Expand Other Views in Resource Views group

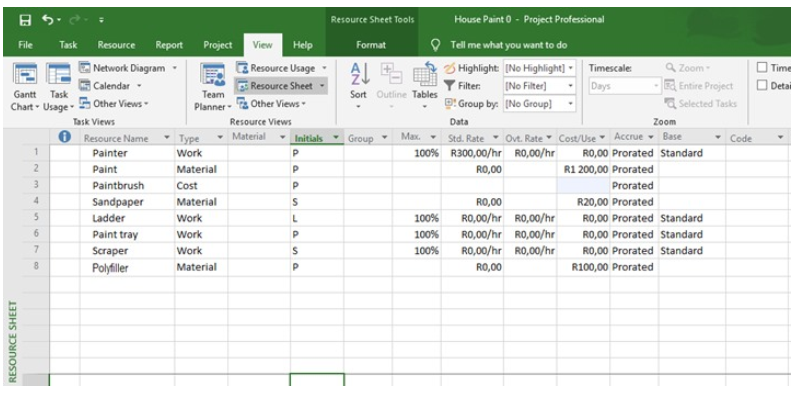point(271,104)
